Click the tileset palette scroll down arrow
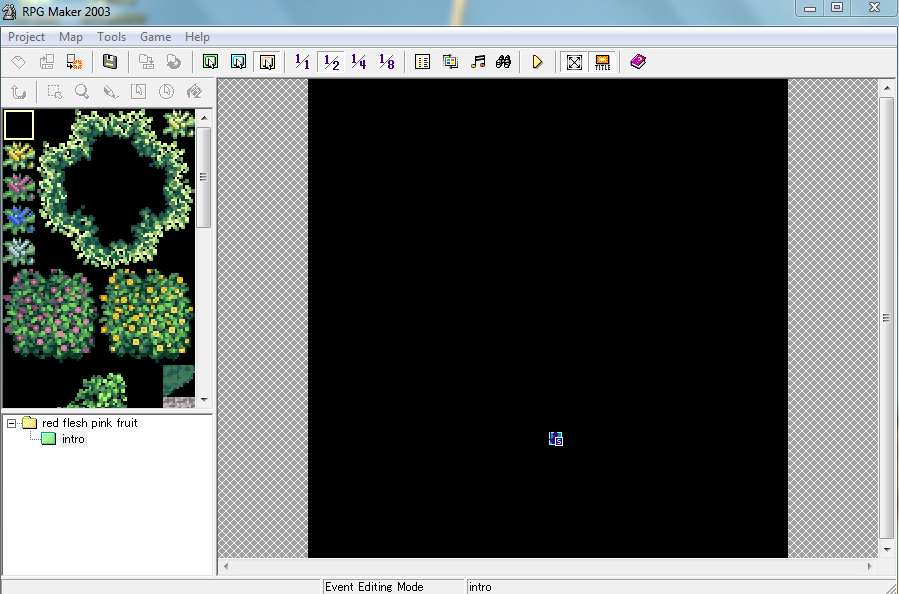The height and width of the screenshot is (594, 899). point(204,399)
